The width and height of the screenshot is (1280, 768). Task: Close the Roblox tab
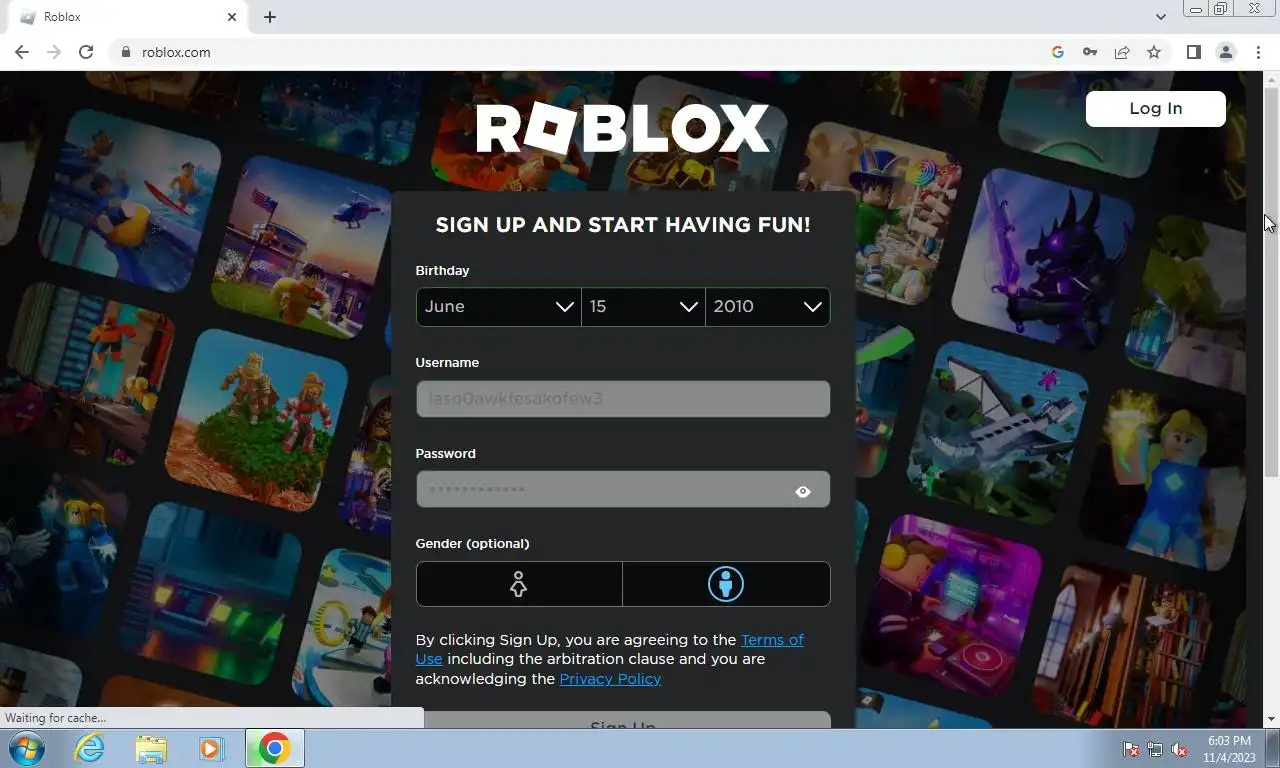pyautogui.click(x=232, y=17)
